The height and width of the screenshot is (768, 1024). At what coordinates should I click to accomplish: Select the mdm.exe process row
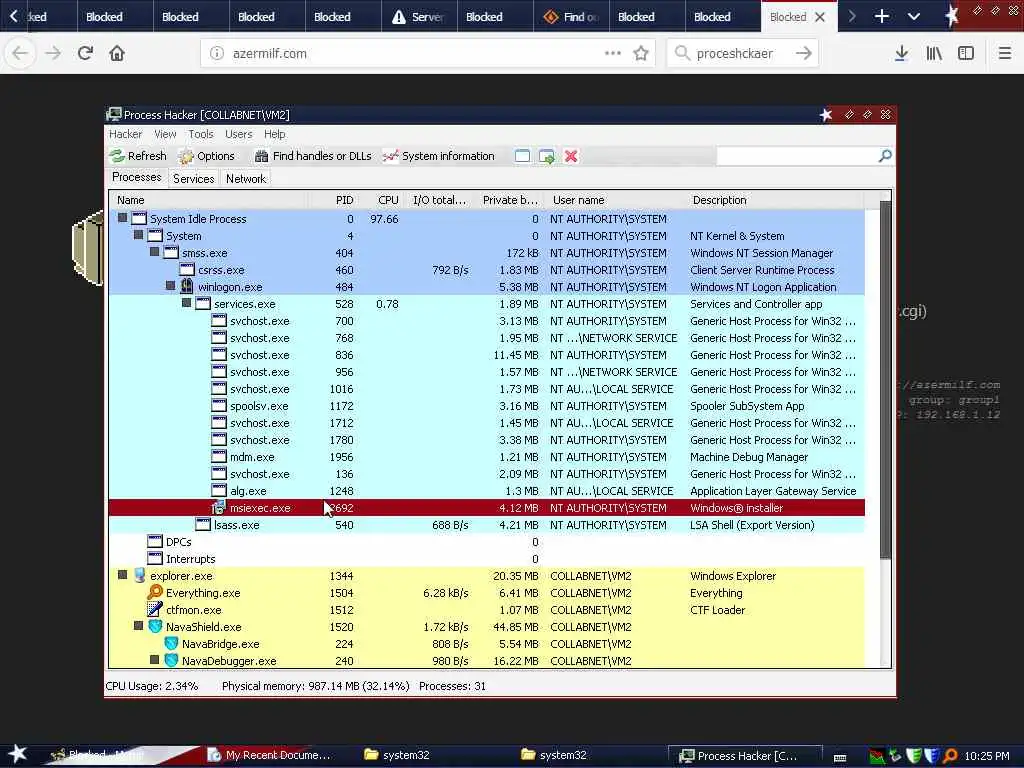point(487,456)
